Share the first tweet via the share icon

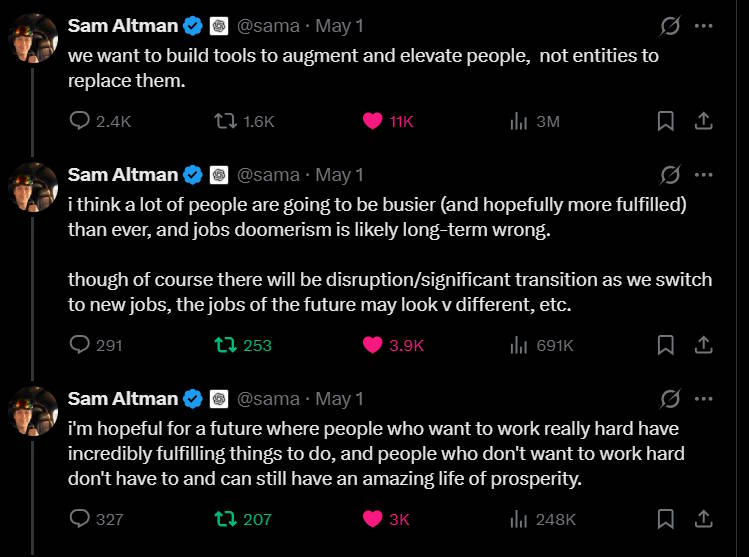pyautogui.click(x=703, y=121)
